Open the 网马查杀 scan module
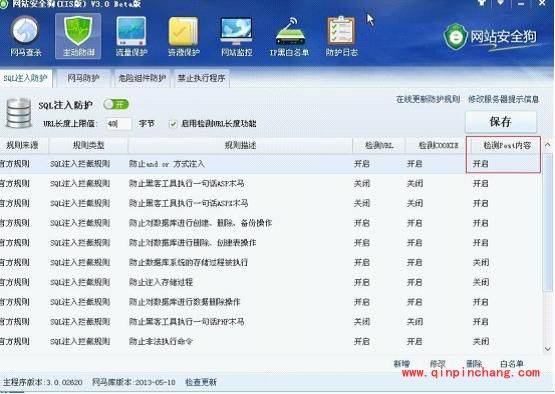This screenshot has width=555, height=394. (25, 37)
